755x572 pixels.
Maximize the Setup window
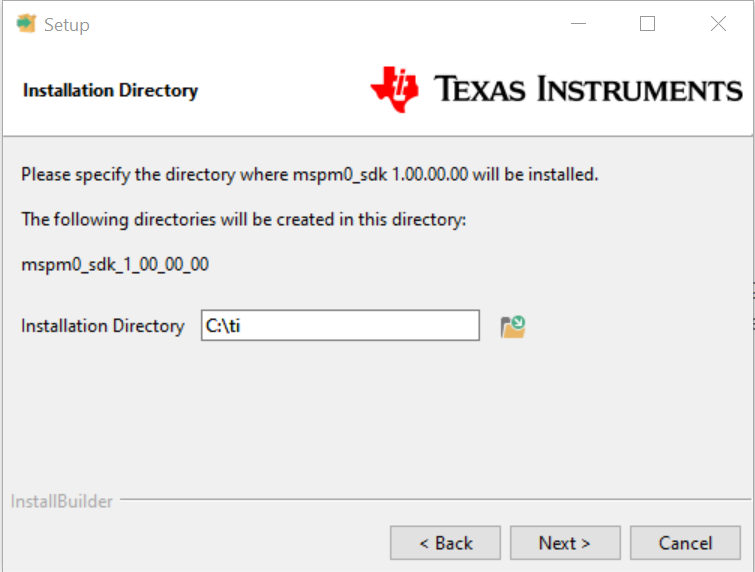click(647, 24)
